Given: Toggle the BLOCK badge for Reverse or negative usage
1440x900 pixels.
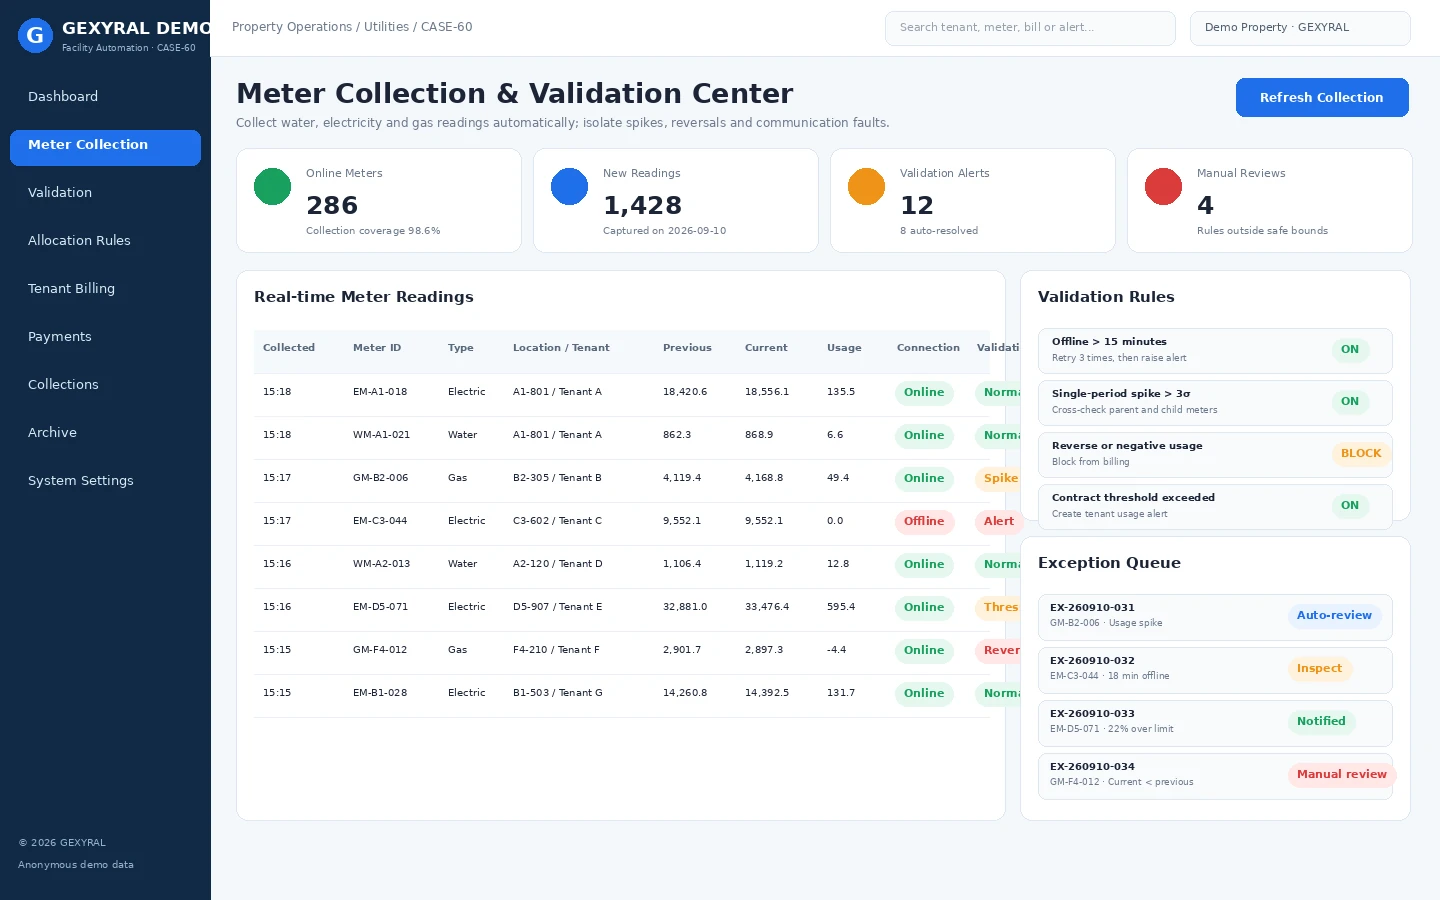Looking at the screenshot, I should pos(1361,454).
